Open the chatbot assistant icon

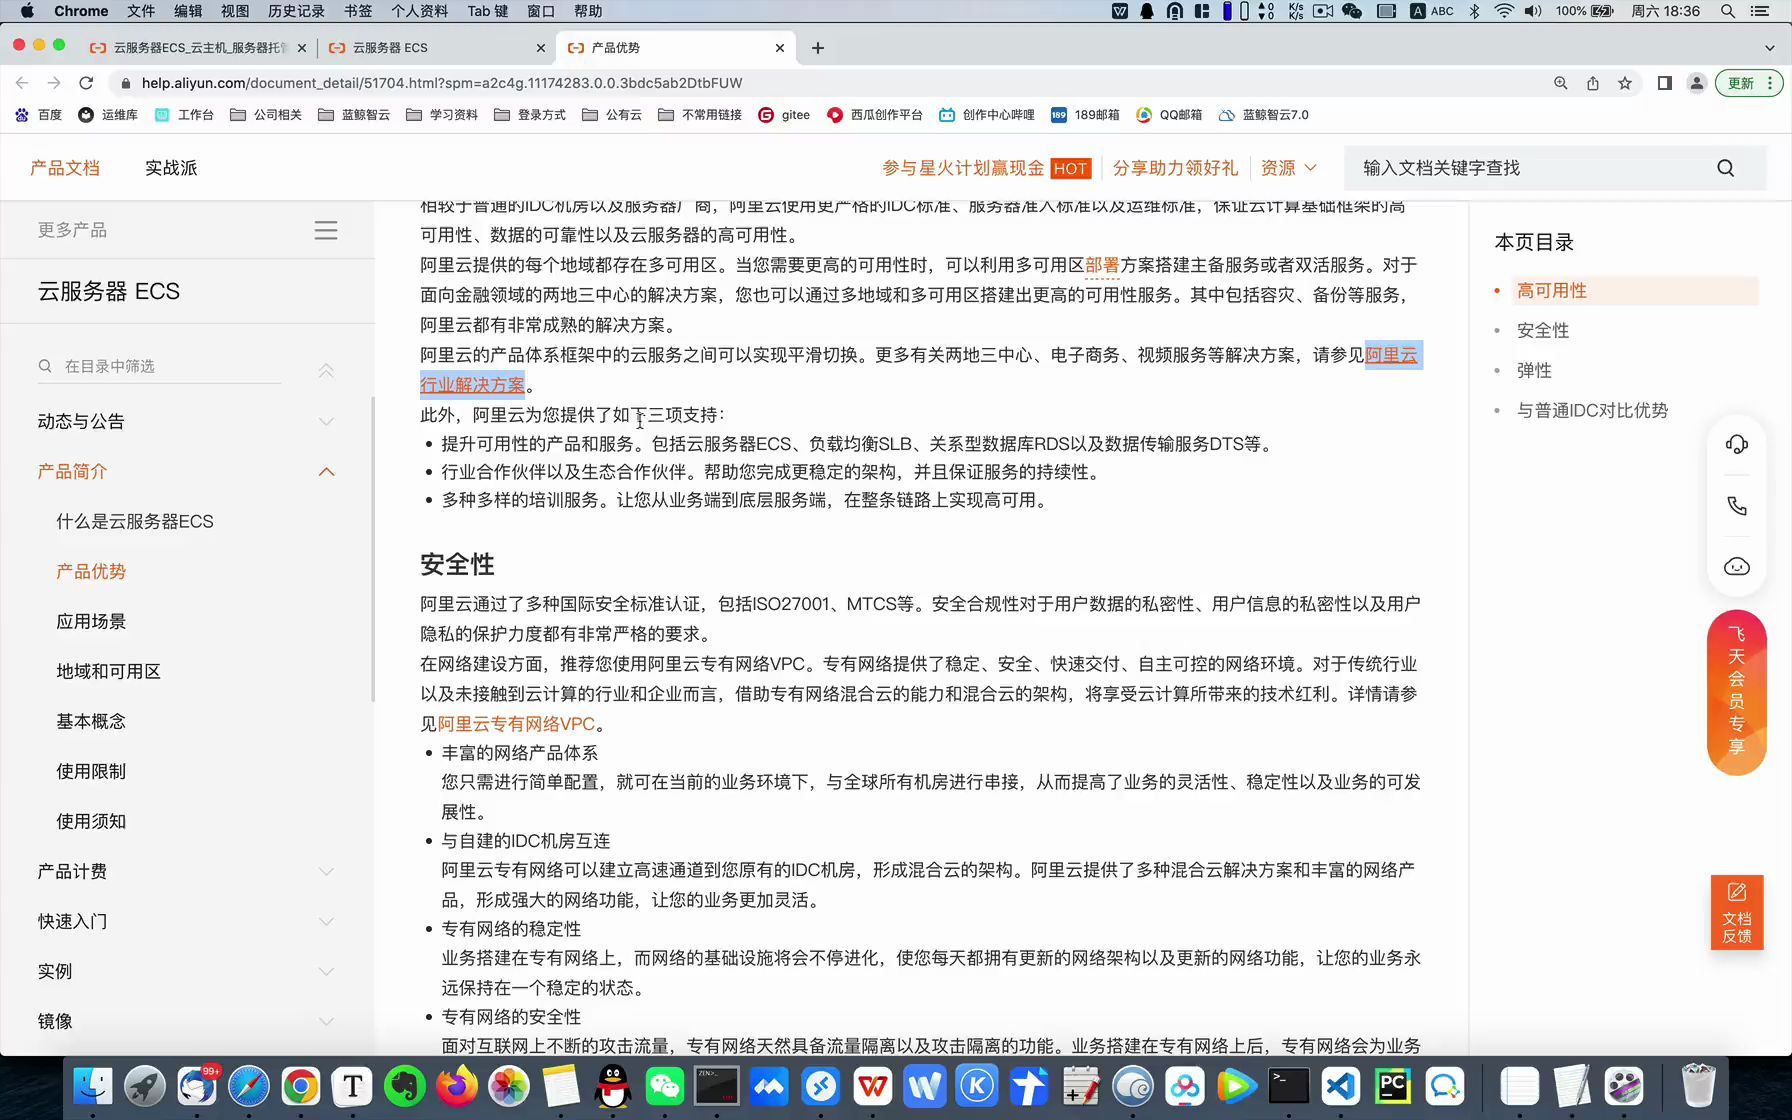[x=1737, y=567]
